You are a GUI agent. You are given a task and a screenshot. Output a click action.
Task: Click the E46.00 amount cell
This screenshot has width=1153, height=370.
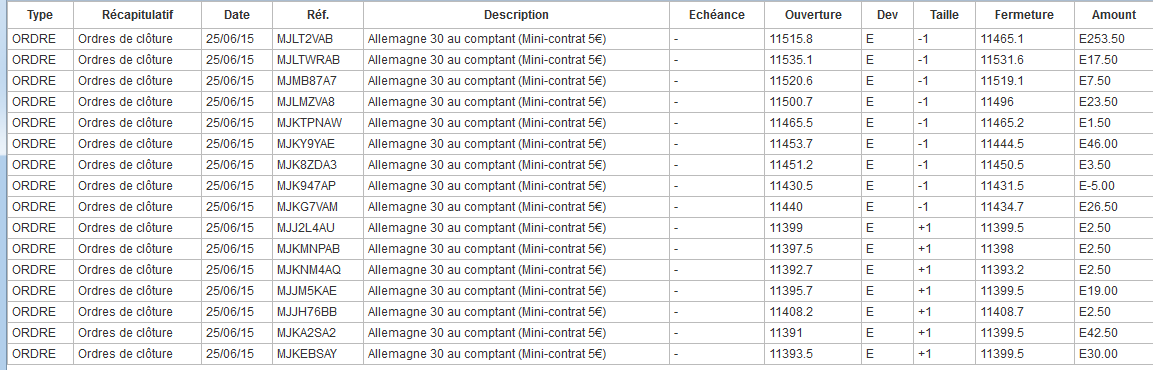[x=1113, y=144]
